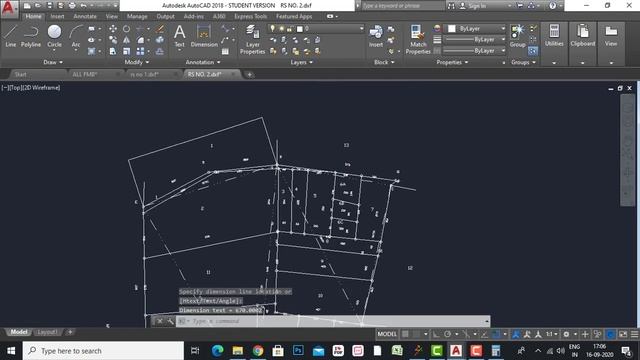The height and width of the screenshot is (360, 640).
Task: Toggle polar tracking in status bar
Action: point(448,334)
